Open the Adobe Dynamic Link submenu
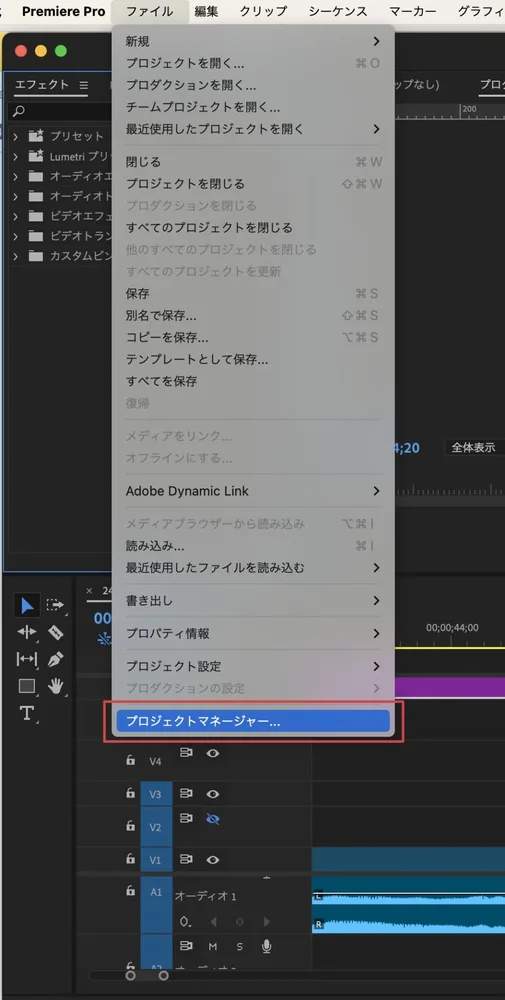505x1000 pixels. [x=253, y=491]
